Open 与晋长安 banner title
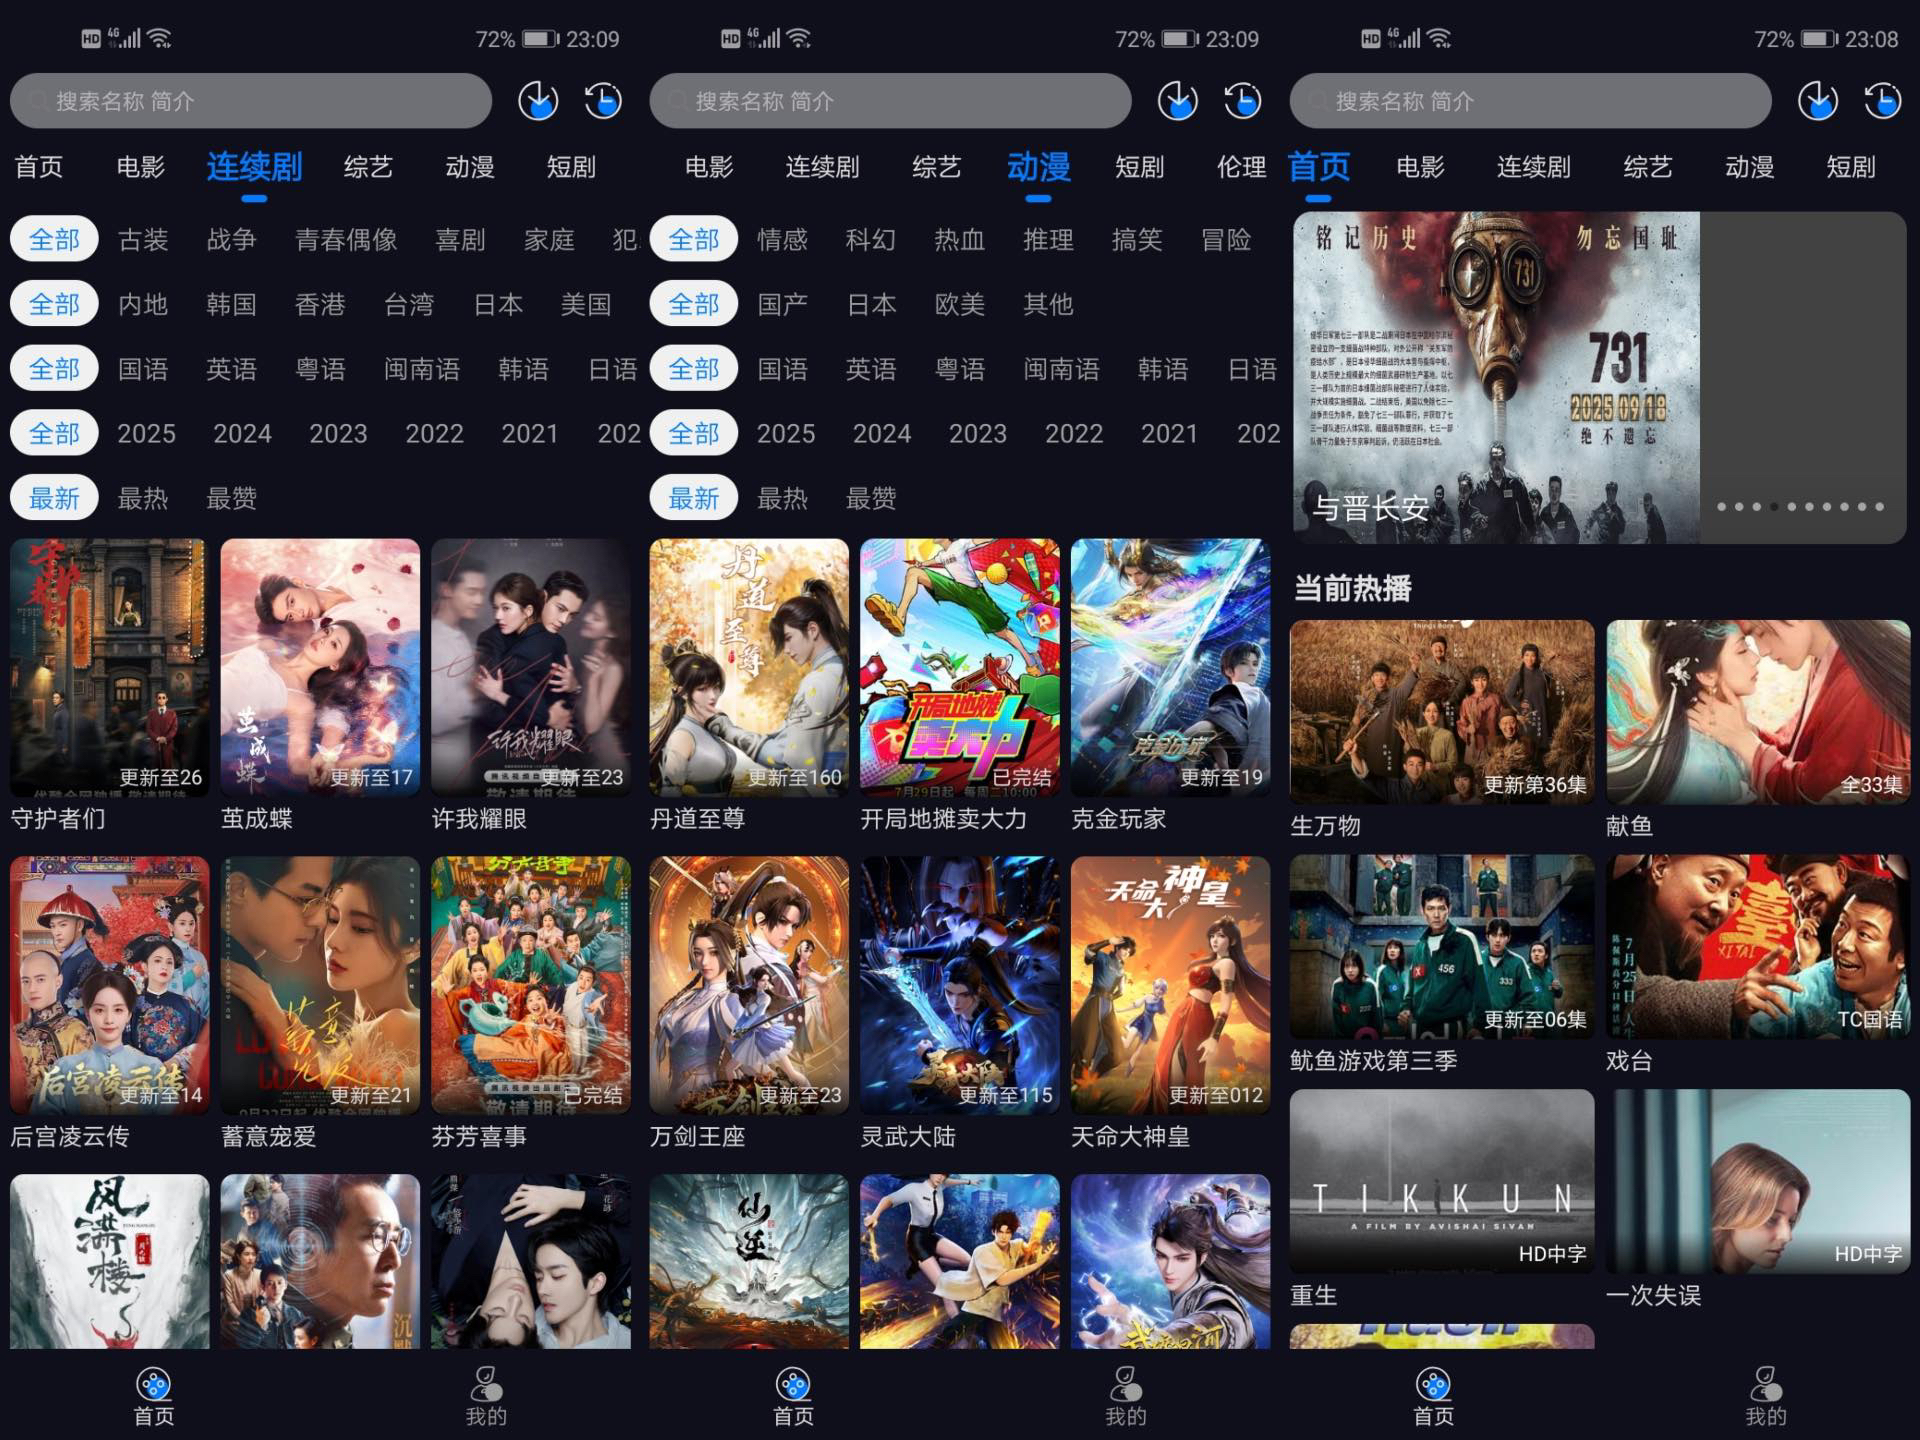1920x1440 pixels. (1370, 508)
